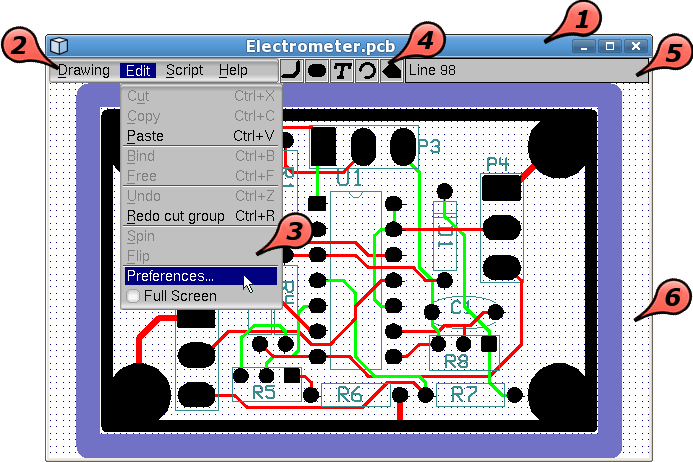693x462 pixels.
Task: Enable the Full Screen checkbox
Action: pos(134,296)
